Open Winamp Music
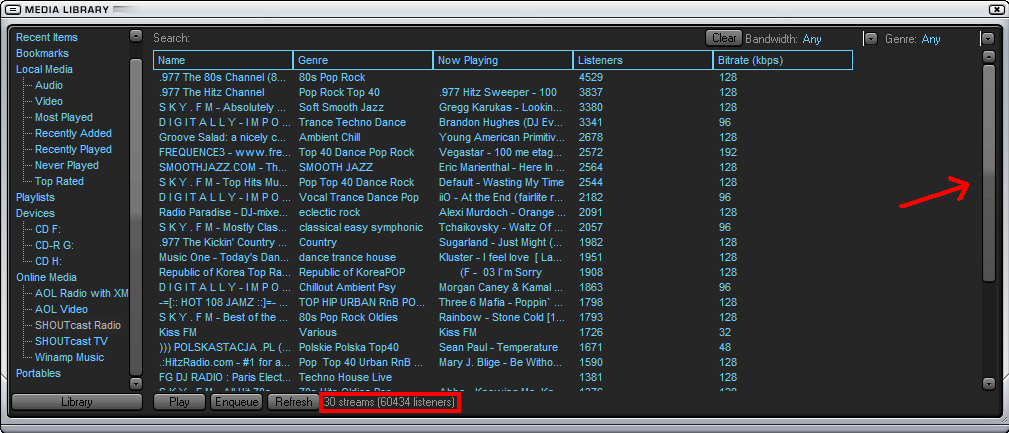The height and width of the screenshot is (433, 1009). (x=69, y=357)
